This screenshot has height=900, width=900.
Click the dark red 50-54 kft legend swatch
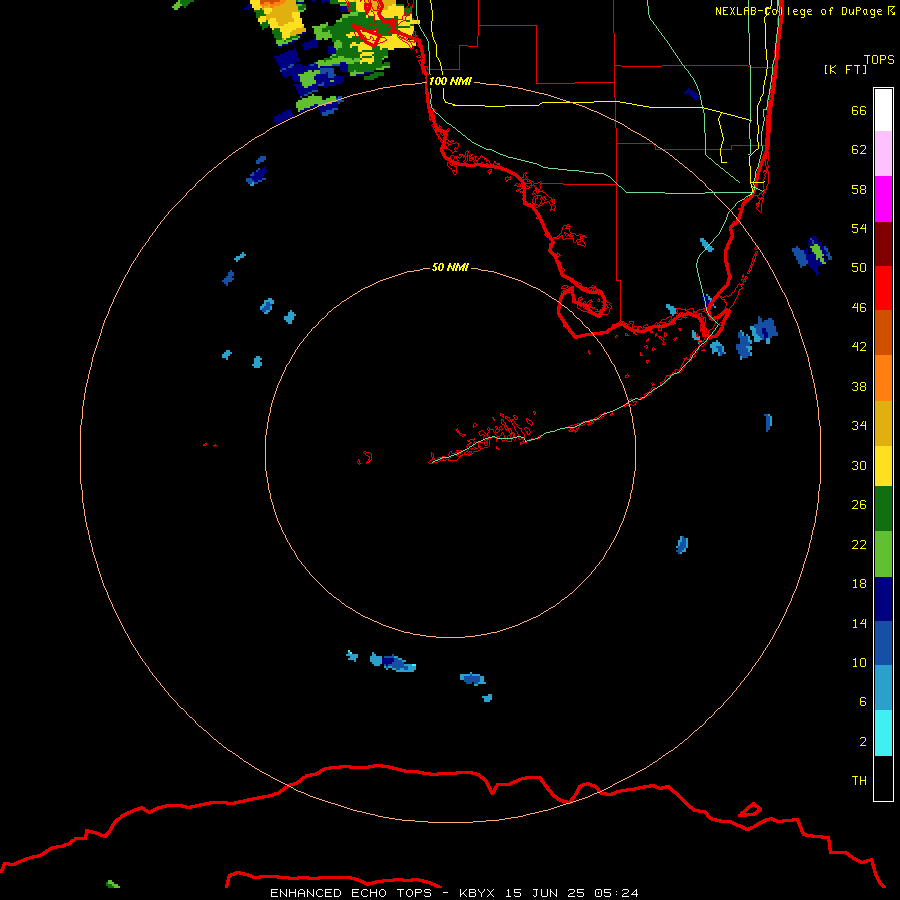coord(883,243)
